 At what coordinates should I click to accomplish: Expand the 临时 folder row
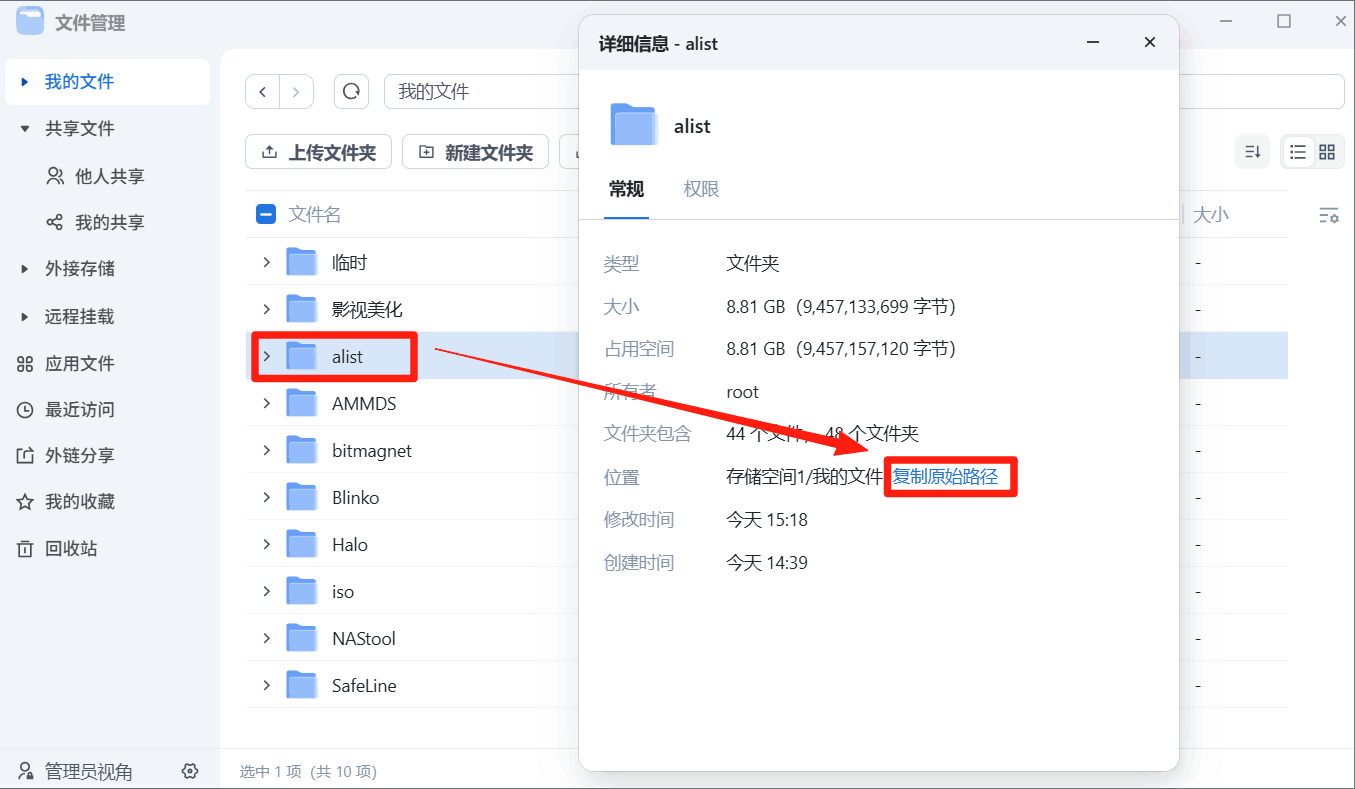point(267,262)
